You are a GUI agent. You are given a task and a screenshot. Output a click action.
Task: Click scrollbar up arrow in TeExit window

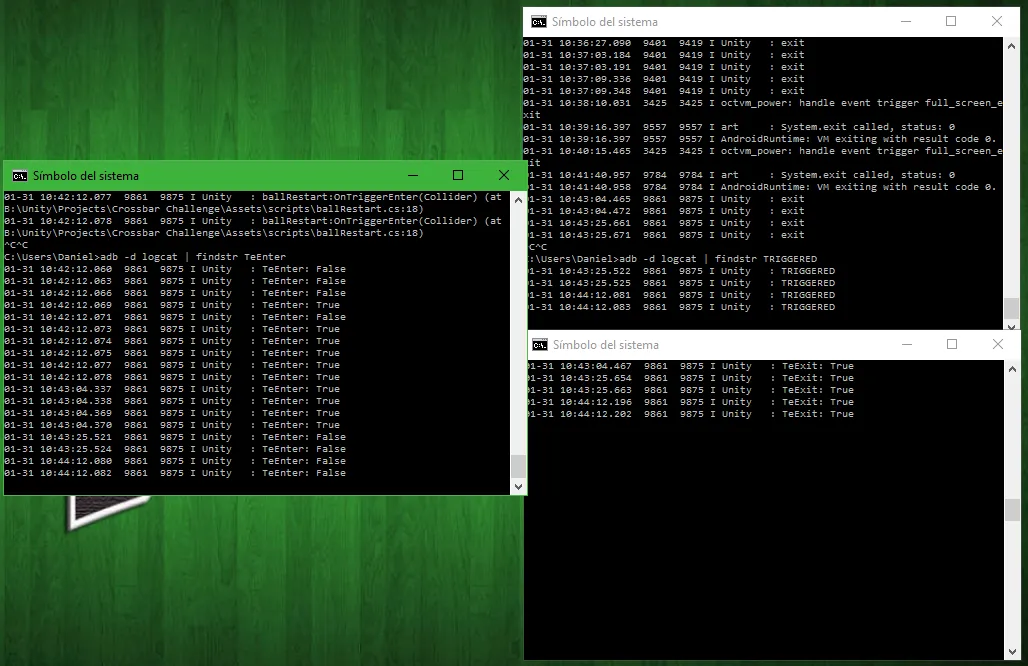pos(1012,369)
